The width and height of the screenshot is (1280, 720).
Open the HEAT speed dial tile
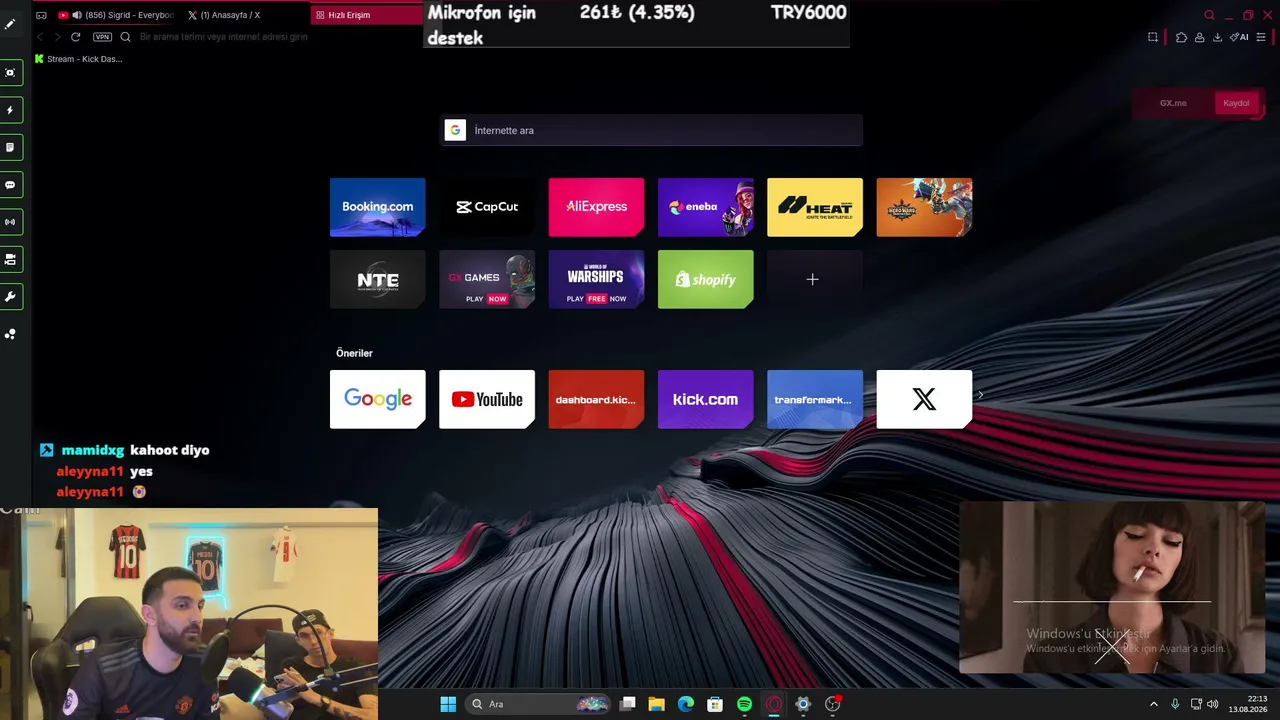coord(815,207)
